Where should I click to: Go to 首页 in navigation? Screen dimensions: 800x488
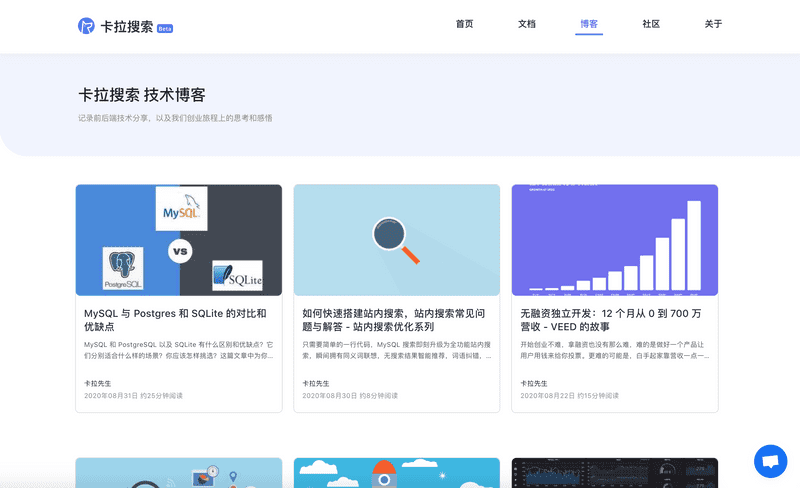click(464, 24)
